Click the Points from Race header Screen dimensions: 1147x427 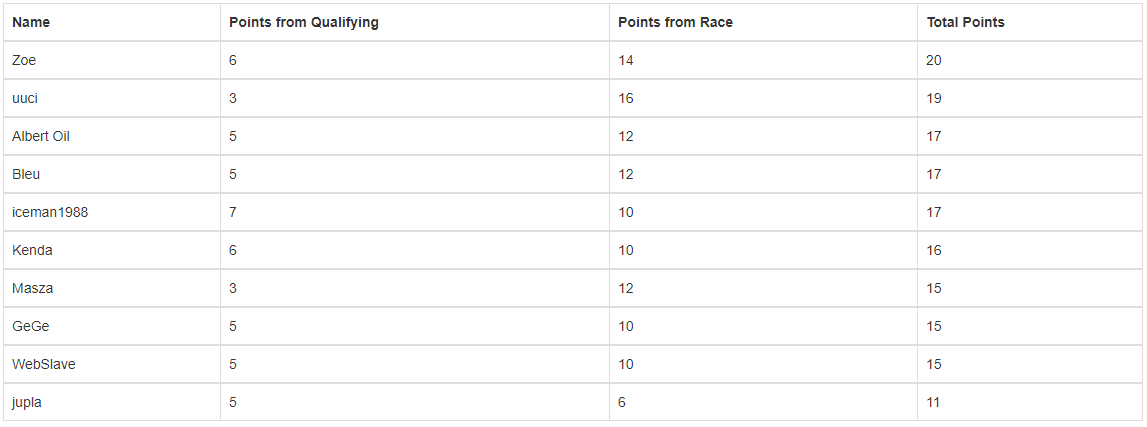click(x=675, y=22)
